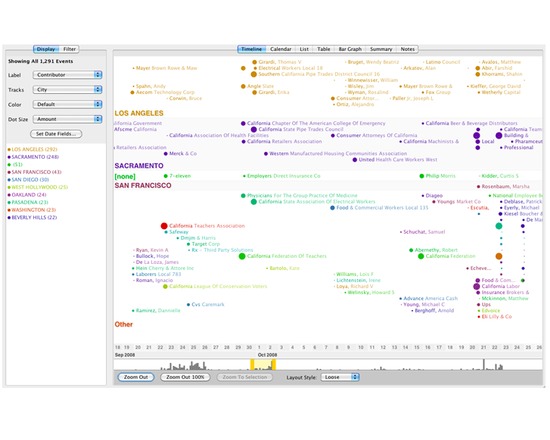
Task: Select the Merck & Co event
Action: 181,154
